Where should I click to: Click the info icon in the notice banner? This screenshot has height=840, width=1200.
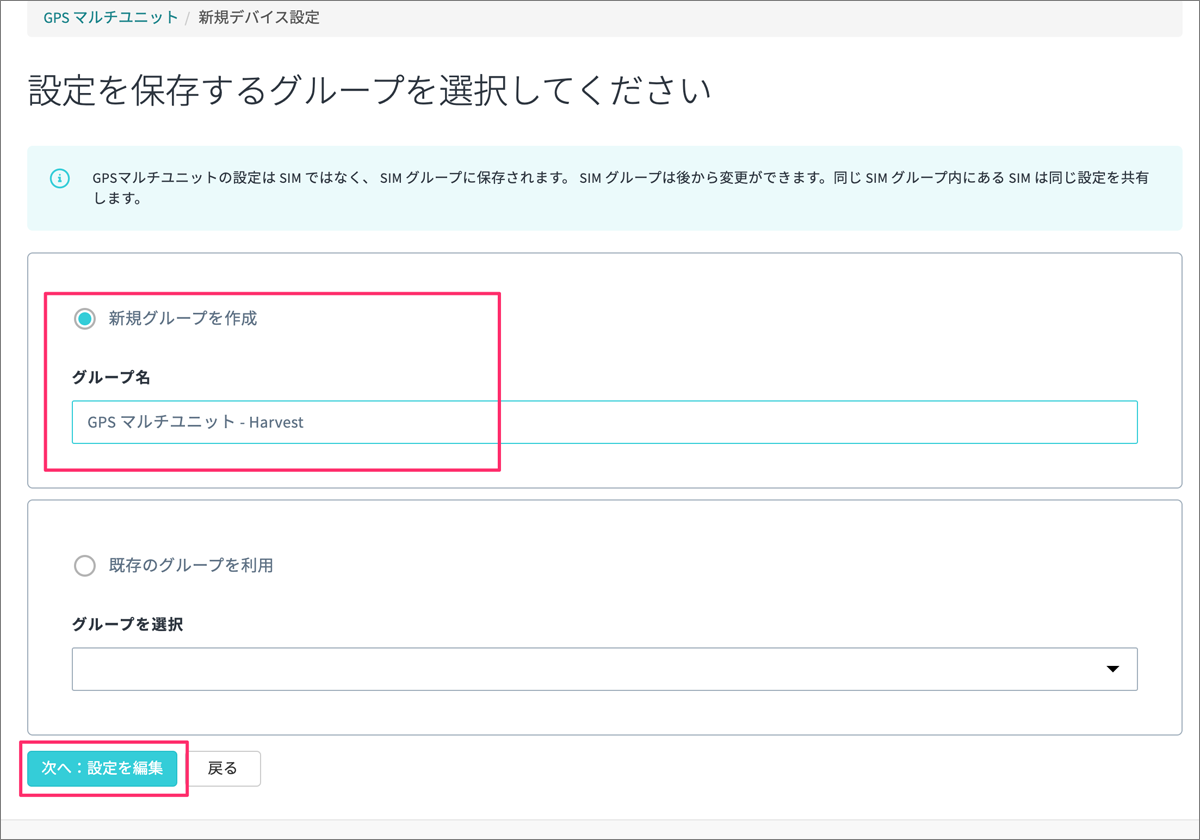[x=59, y=179]
